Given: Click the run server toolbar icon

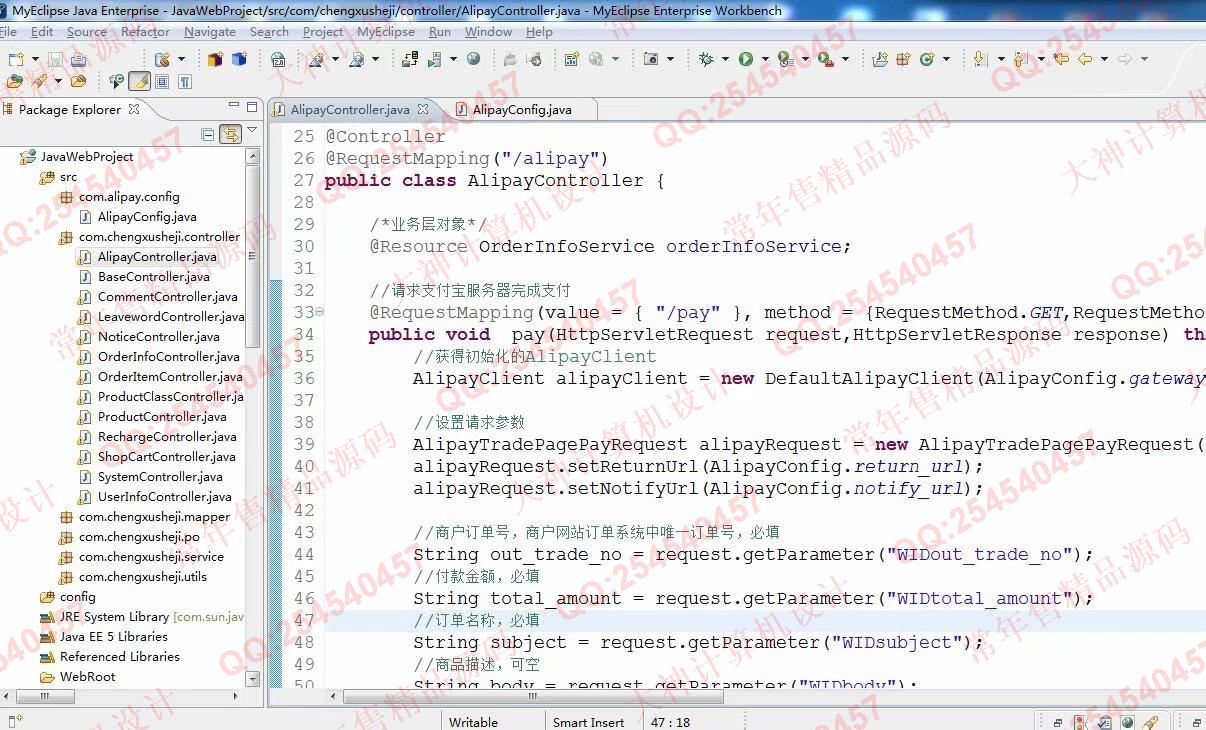Looking at the screenshot, I should [x=434, y=59].
